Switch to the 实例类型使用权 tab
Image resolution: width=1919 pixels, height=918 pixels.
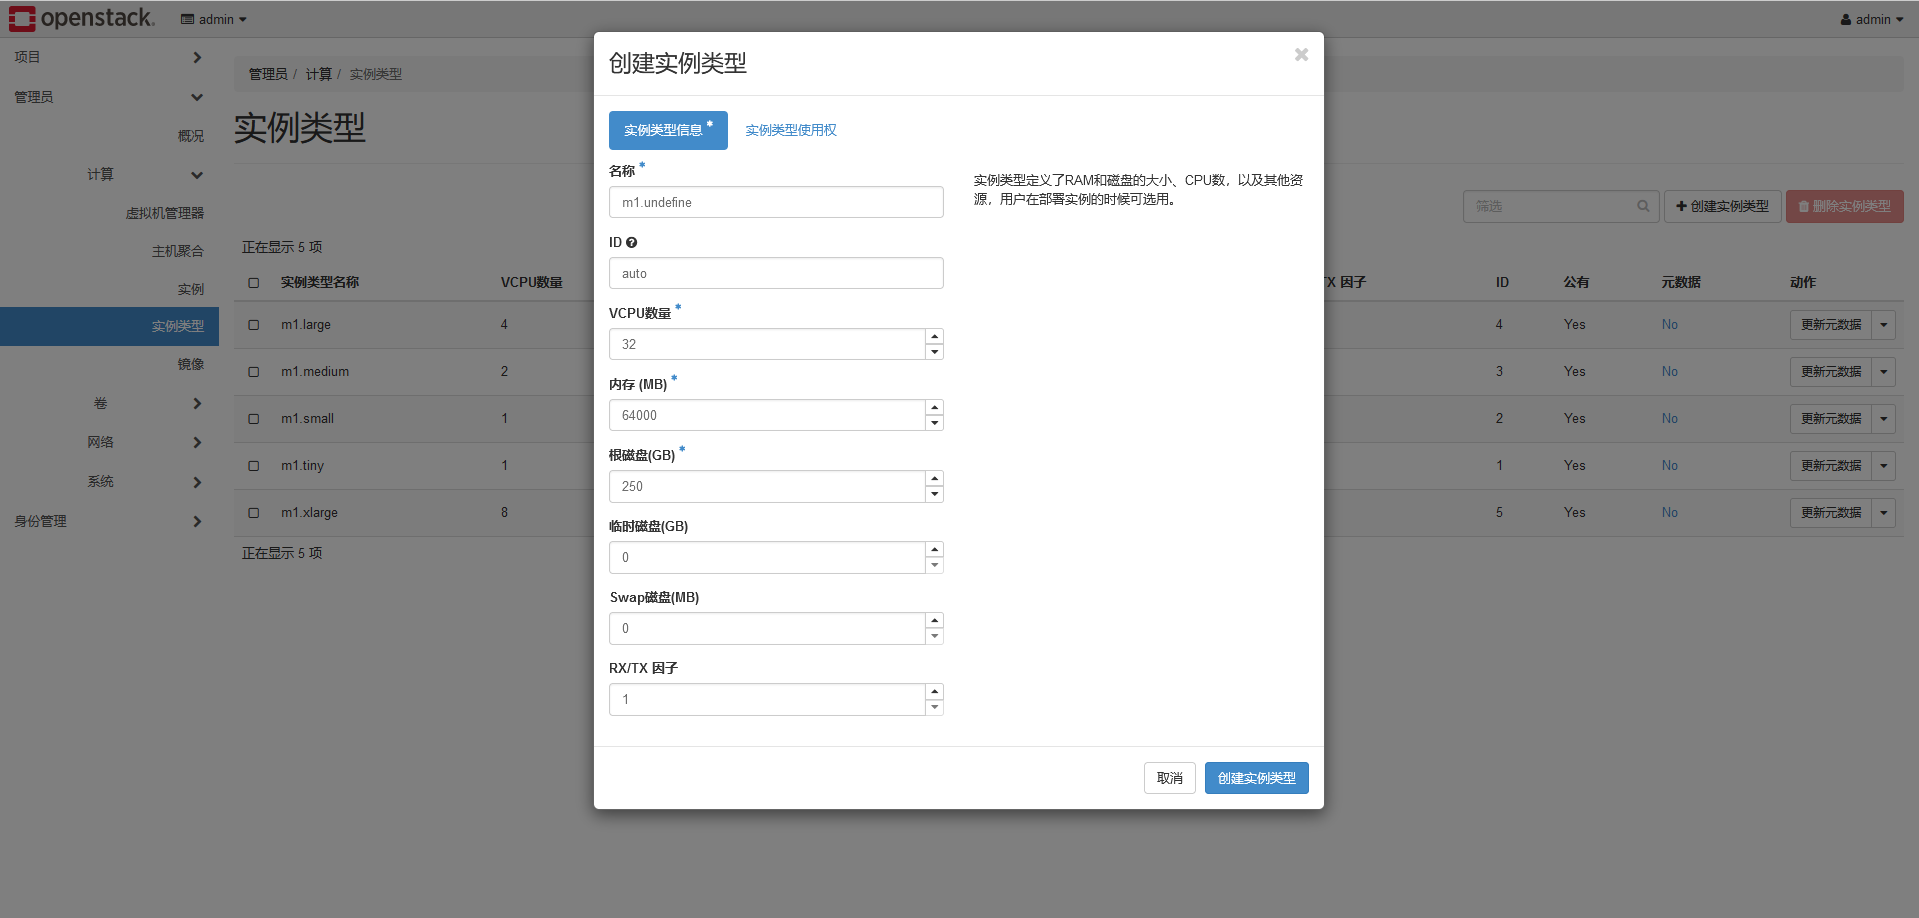(x=790, y=130)
